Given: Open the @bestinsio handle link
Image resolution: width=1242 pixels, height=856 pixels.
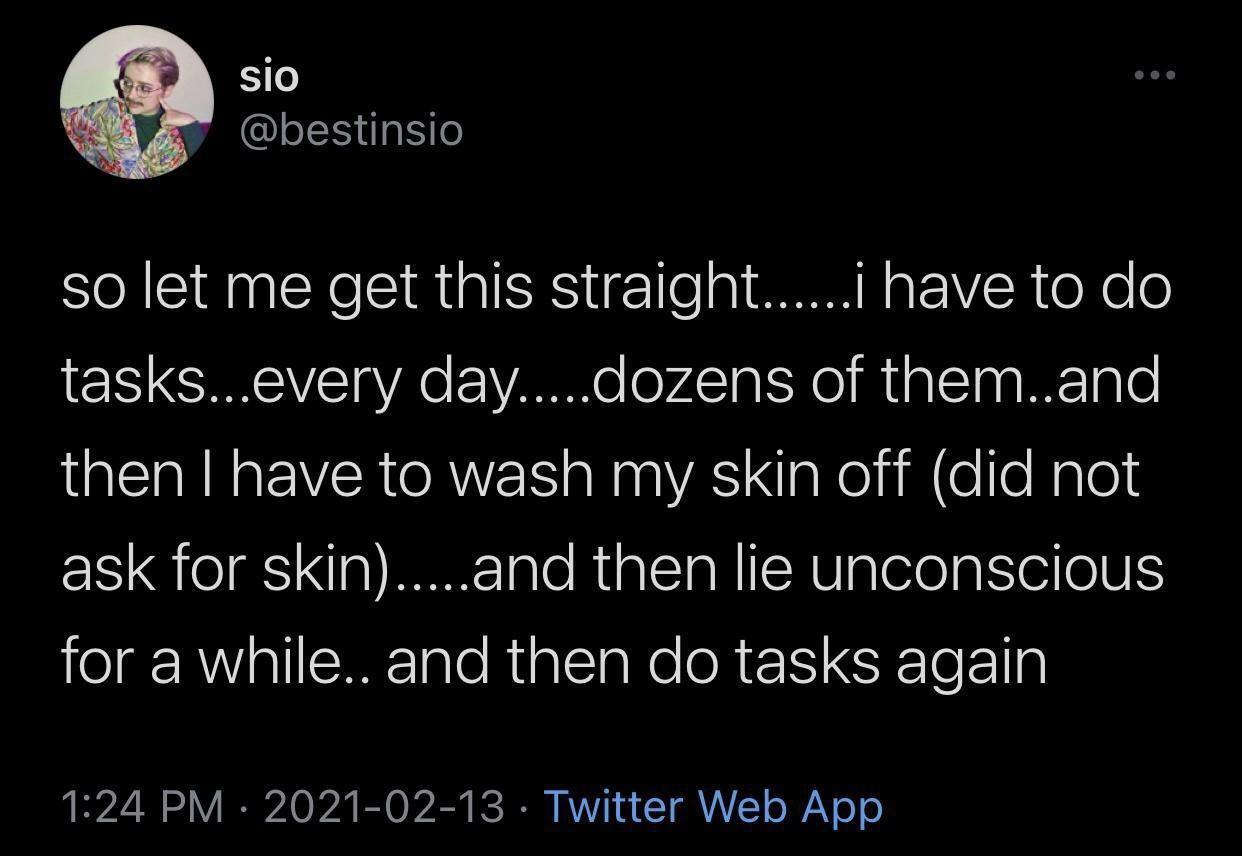Looking at the screenshot, I should click(351, 130).
